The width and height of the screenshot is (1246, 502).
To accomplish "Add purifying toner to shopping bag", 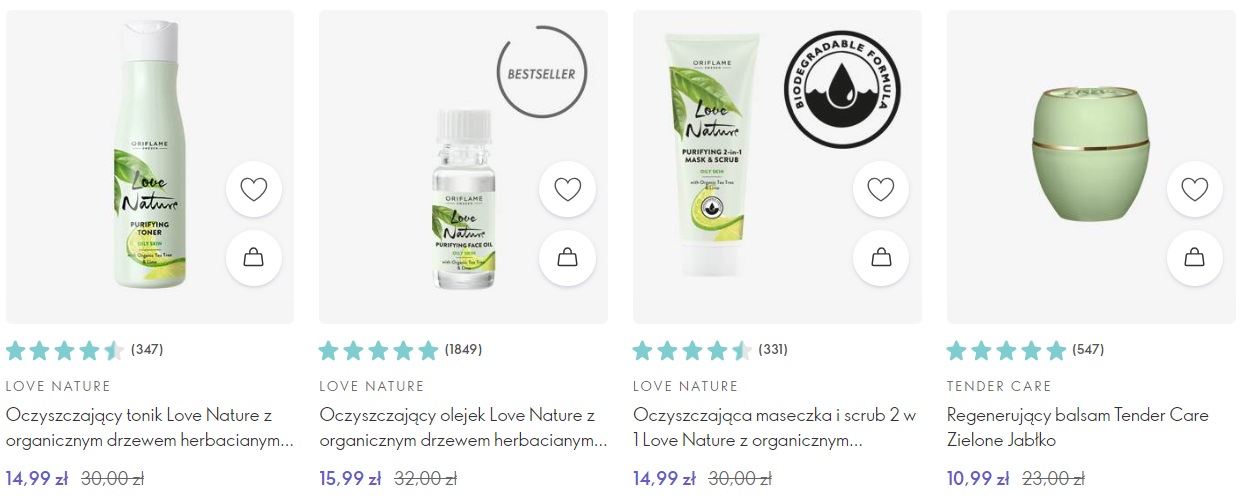I will pos(254,258).
